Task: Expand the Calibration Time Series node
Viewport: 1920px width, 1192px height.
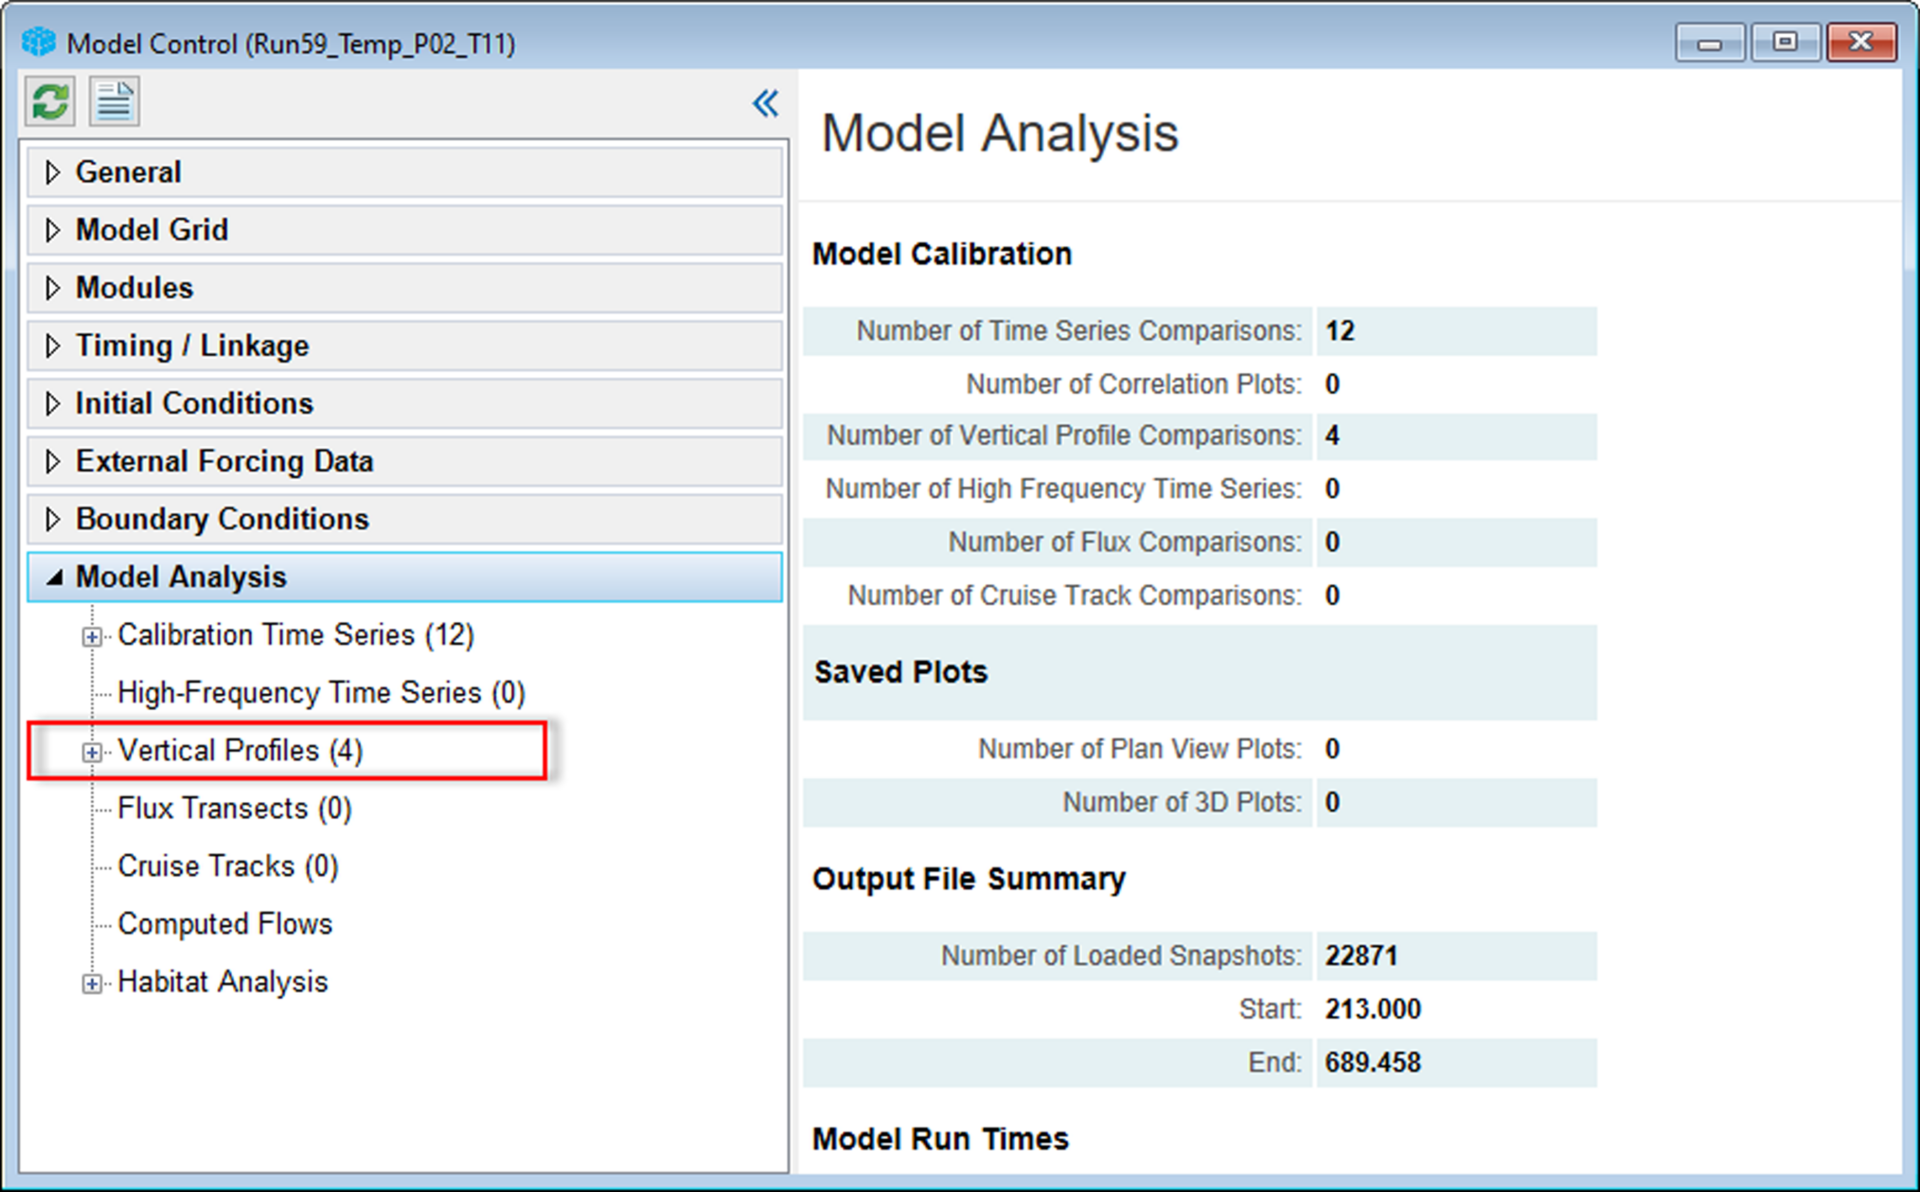Action: pos(92,635)
